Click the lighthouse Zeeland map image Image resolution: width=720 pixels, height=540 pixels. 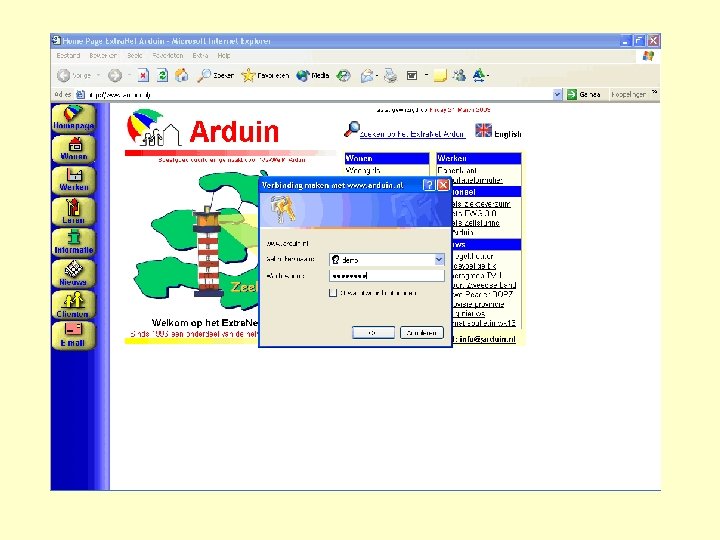coord(197,241)
